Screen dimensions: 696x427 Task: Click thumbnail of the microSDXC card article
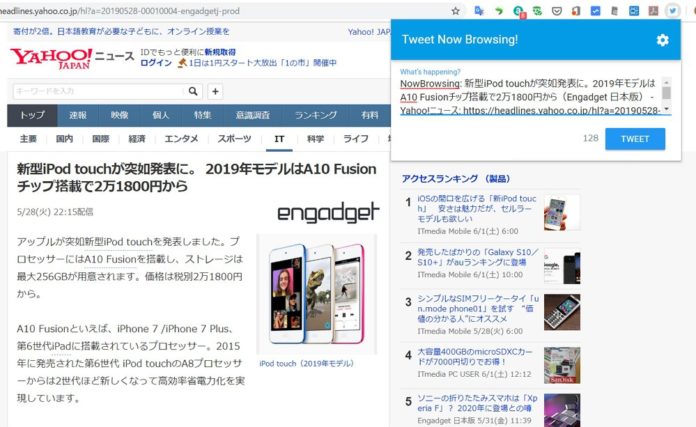(x=562, y=366)
